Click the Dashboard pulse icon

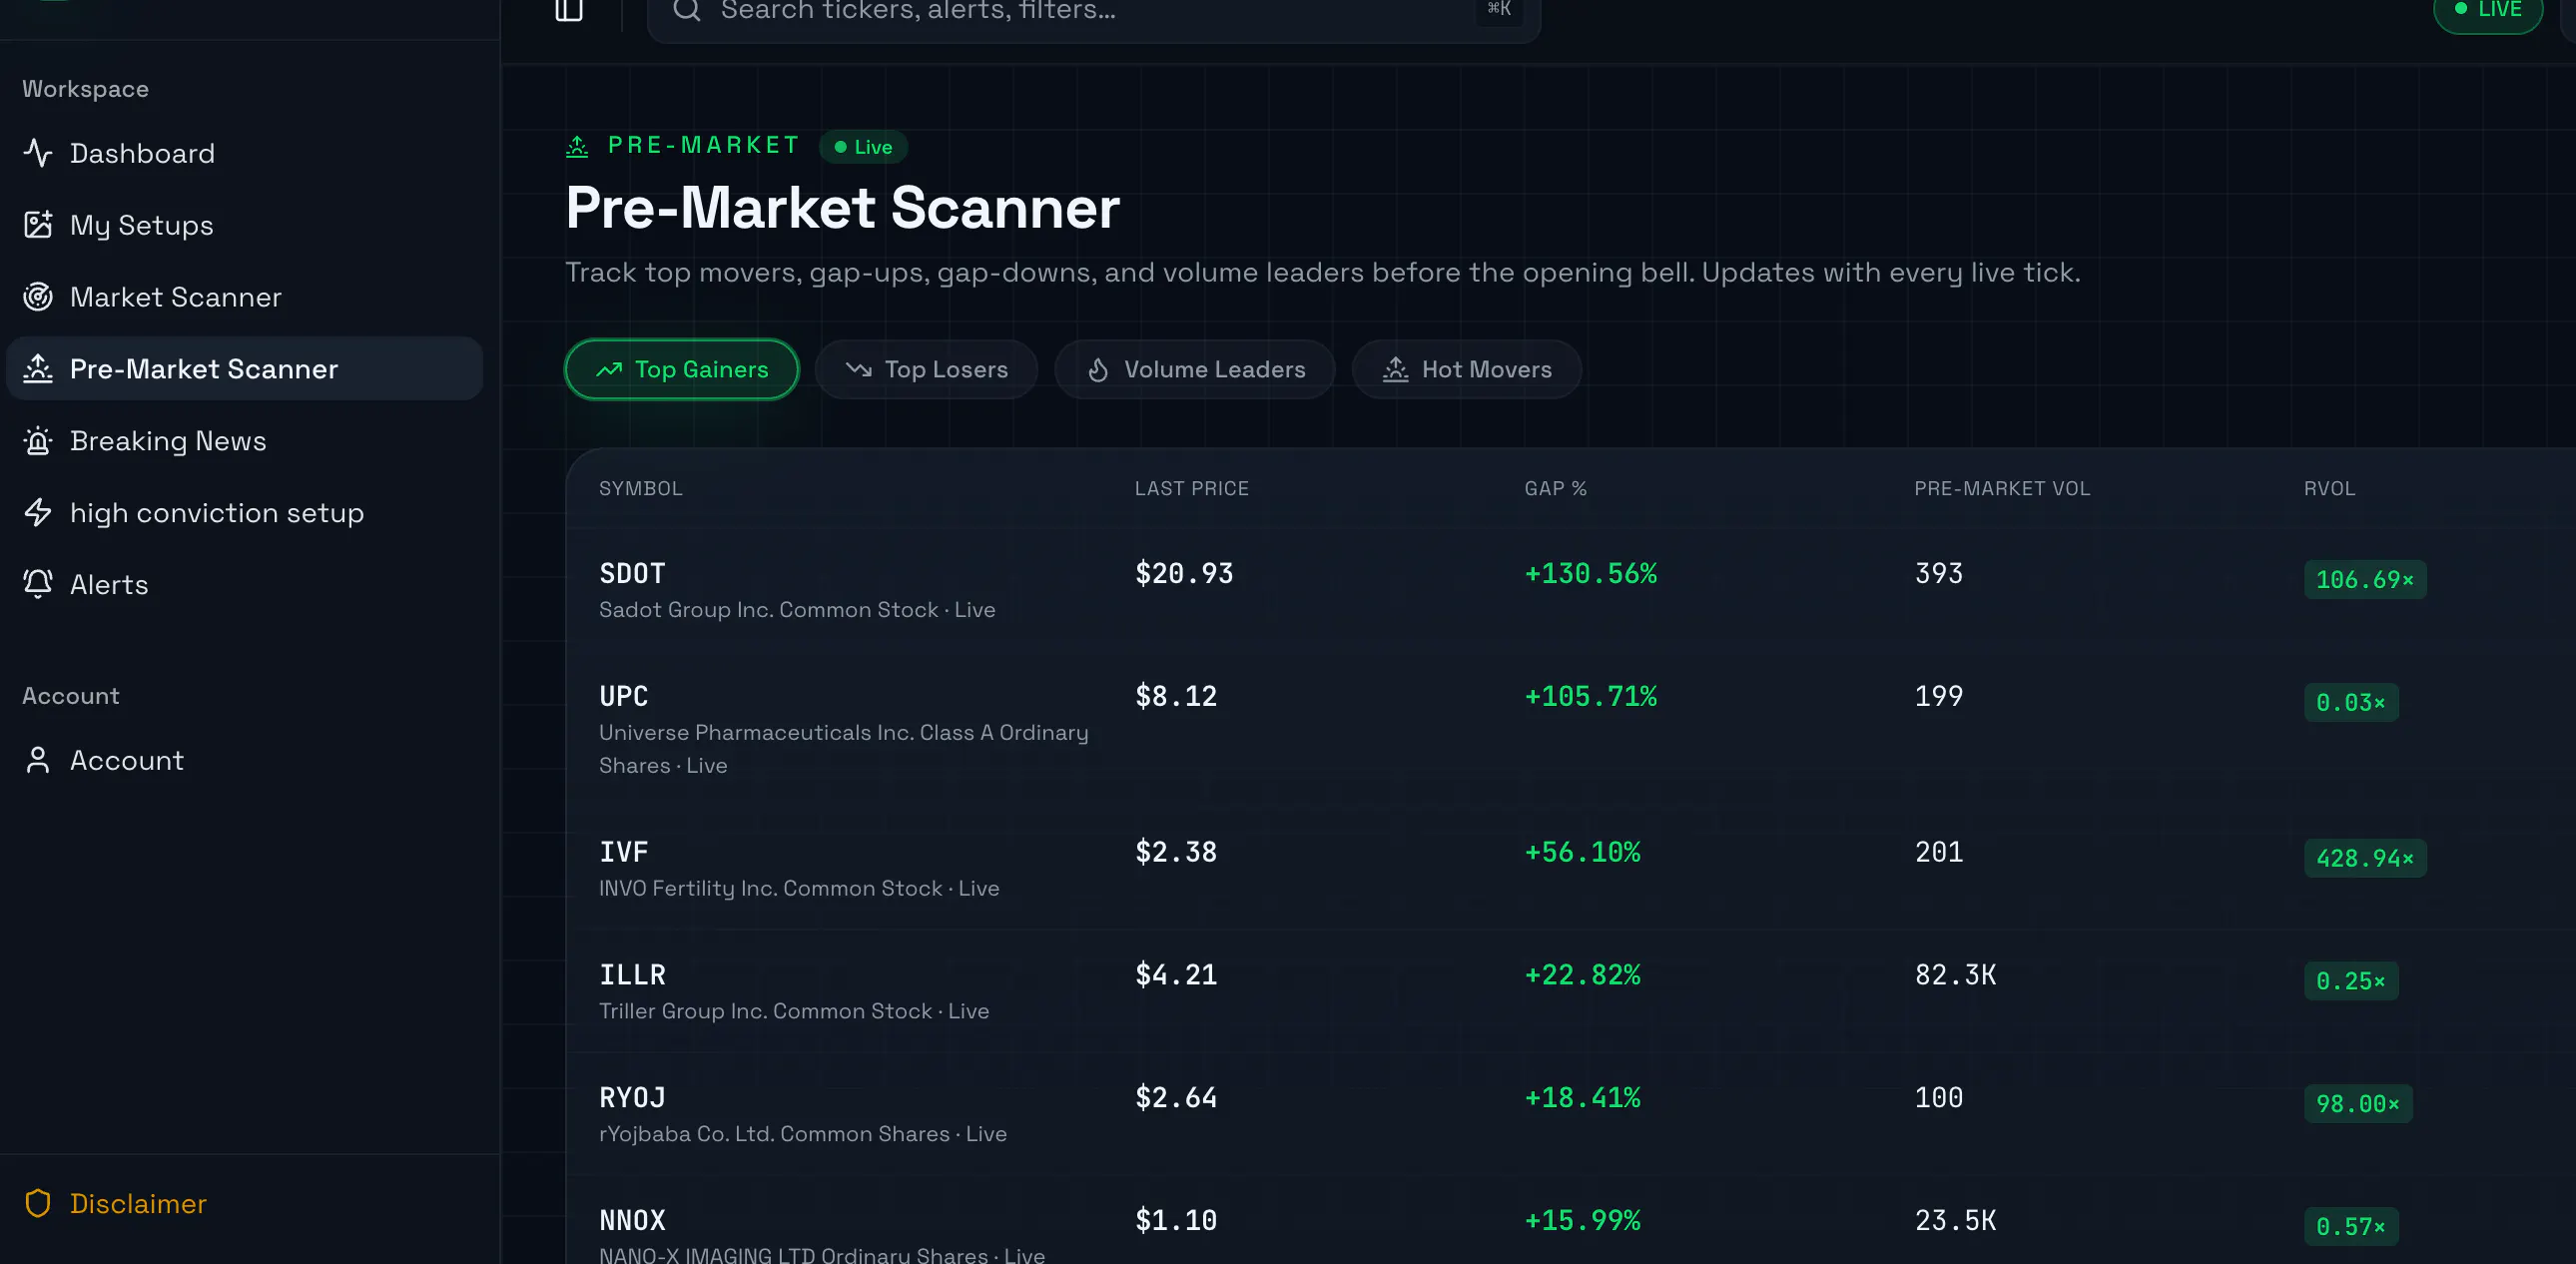[38, 153]
